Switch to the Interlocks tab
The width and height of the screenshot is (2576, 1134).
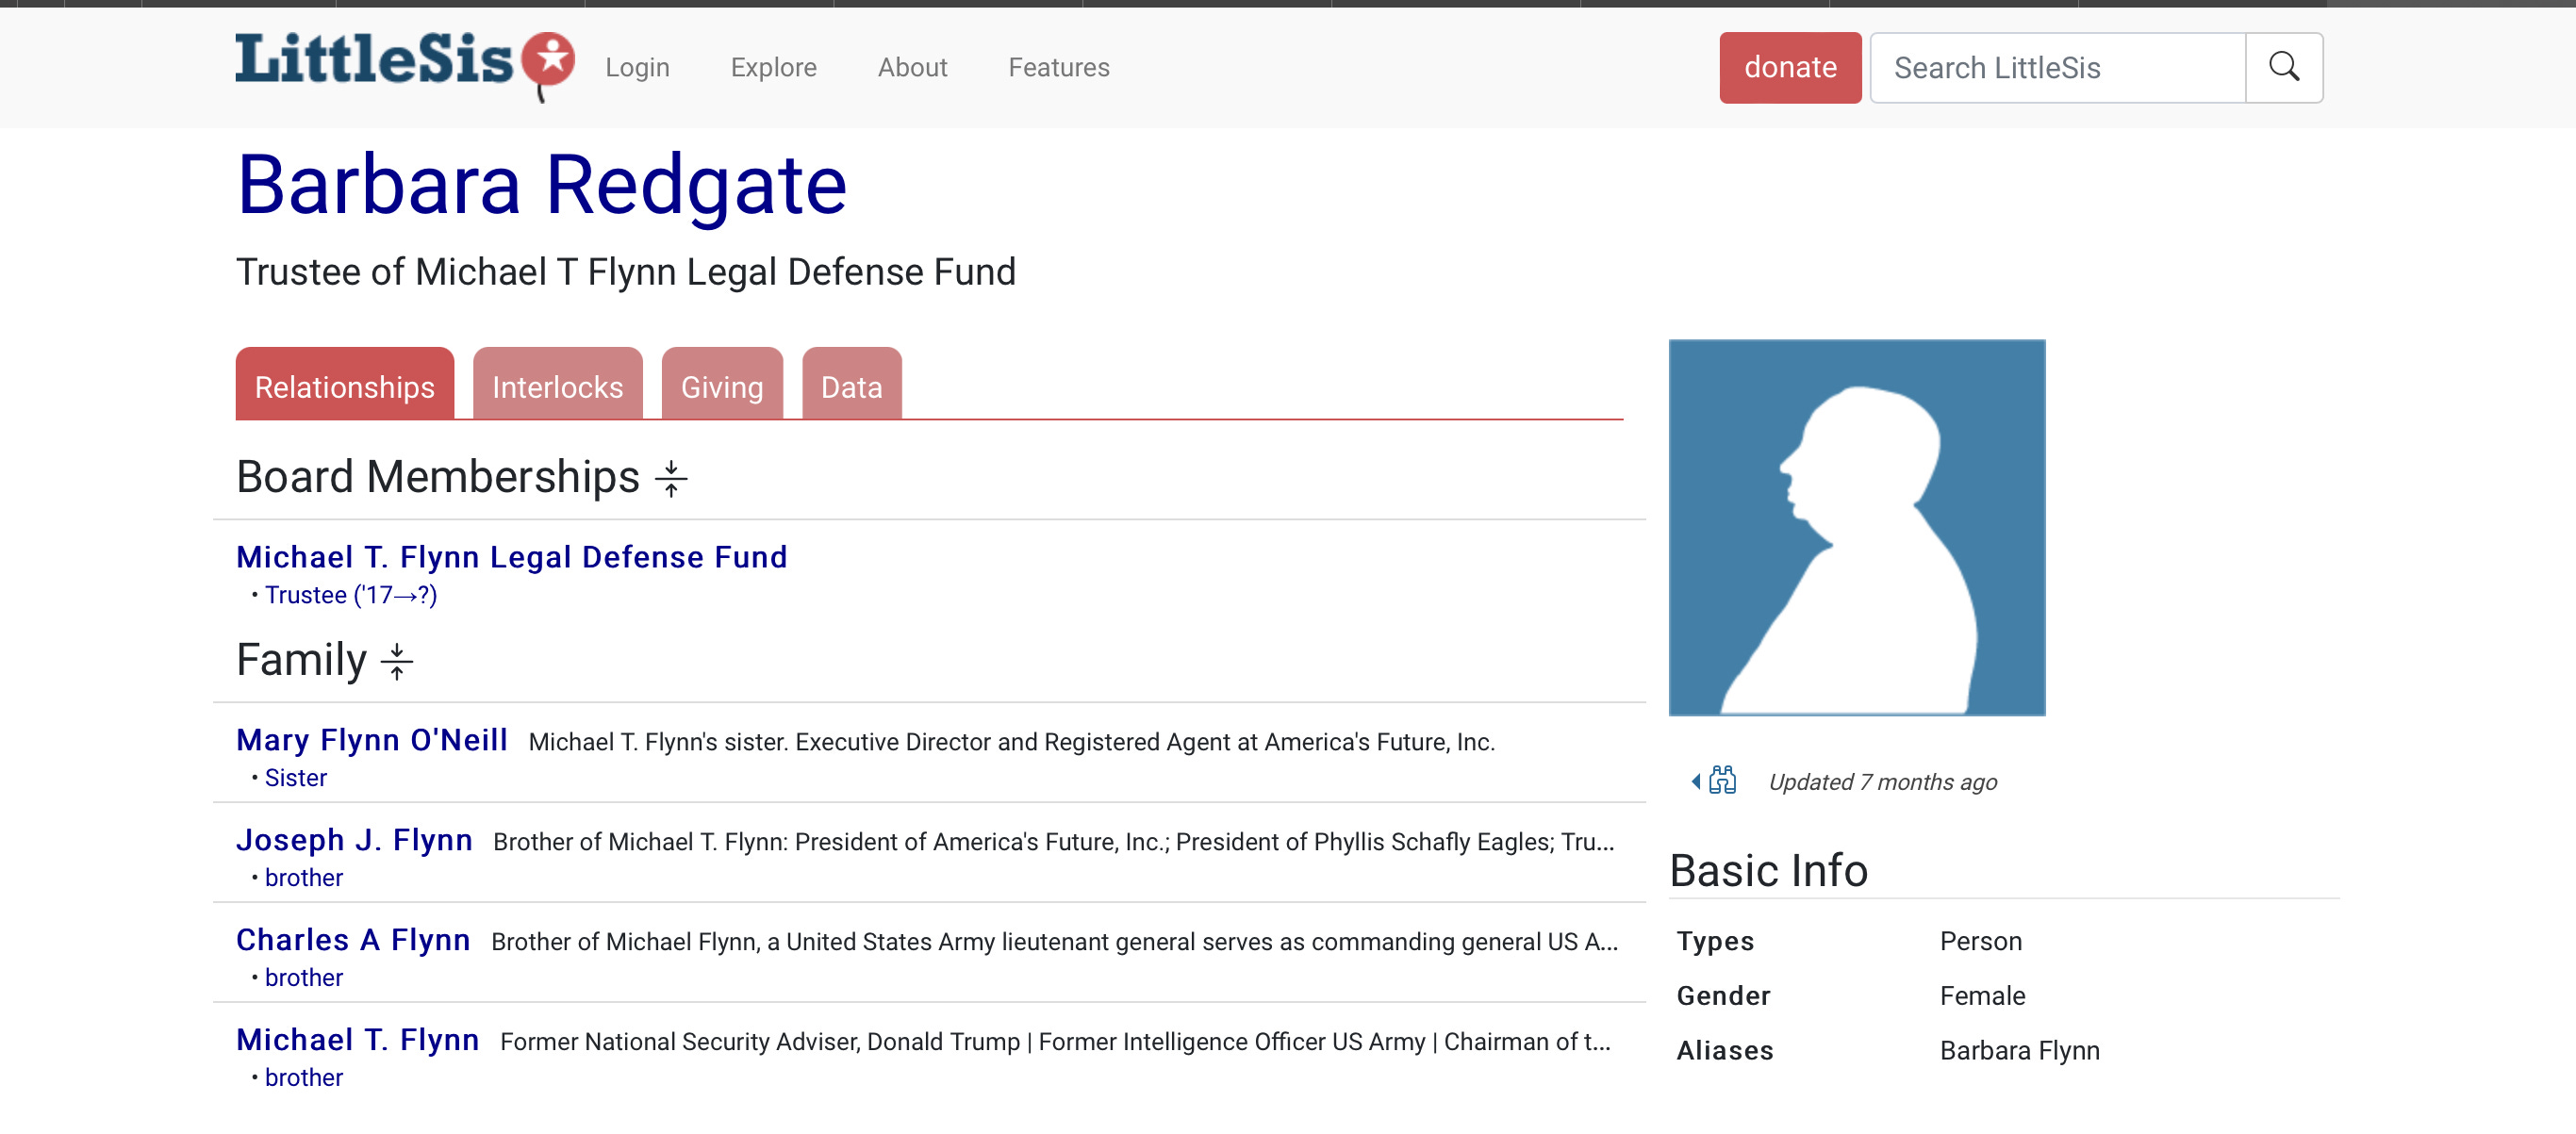557,385
